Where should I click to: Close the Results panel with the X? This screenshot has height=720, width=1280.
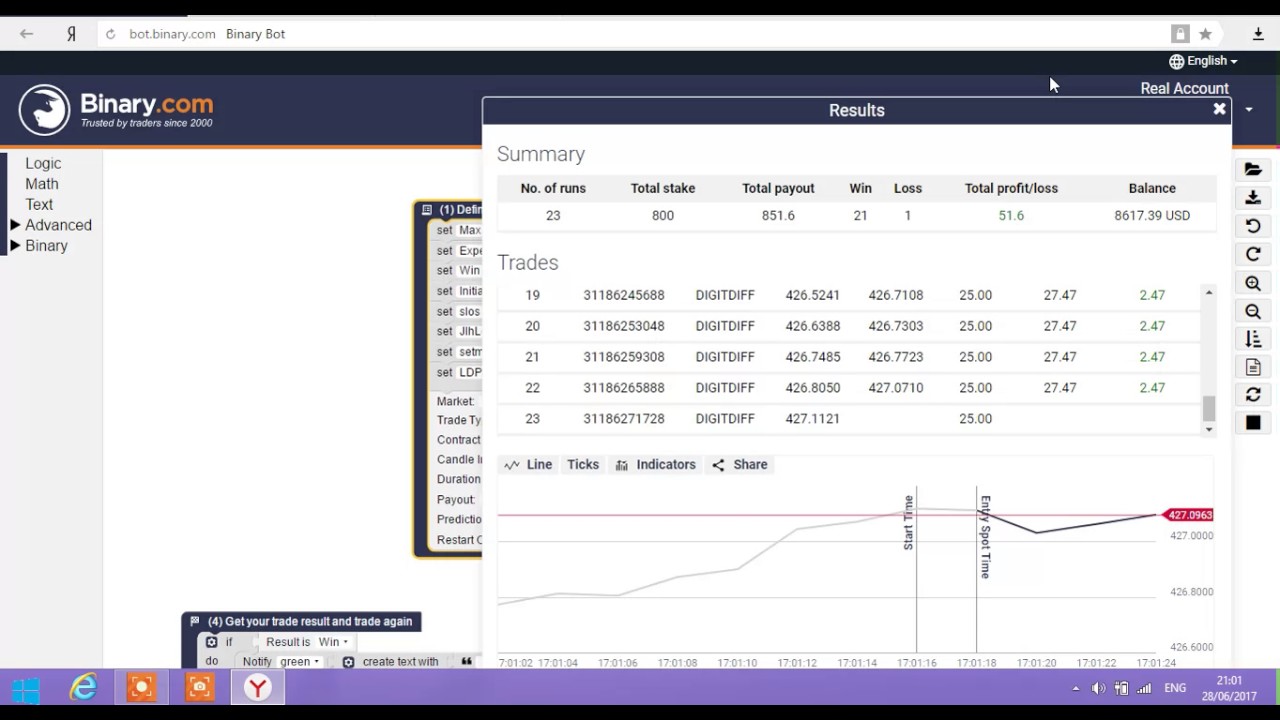[1219, 109]
